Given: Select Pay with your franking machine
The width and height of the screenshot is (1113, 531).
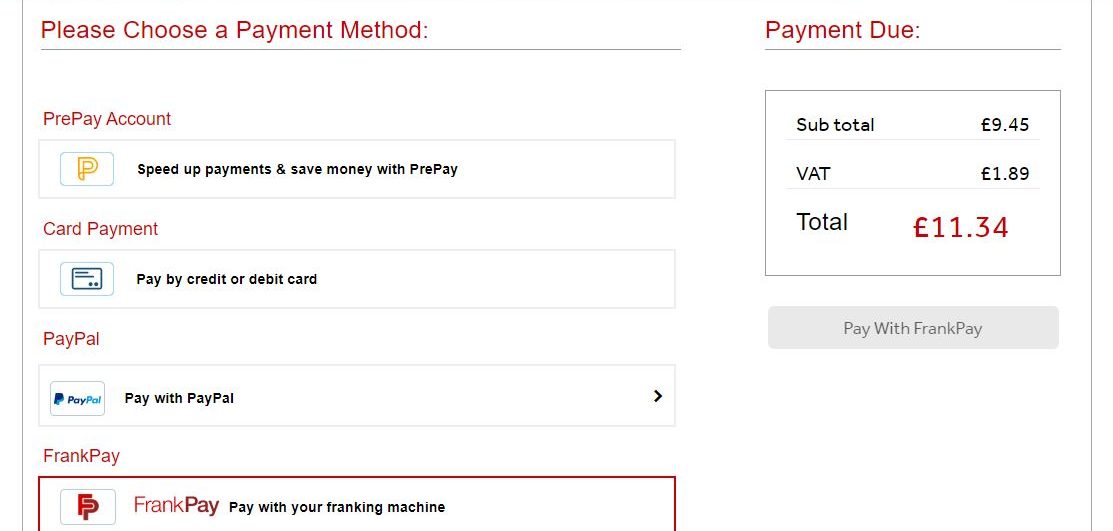Looking at the screenshot, I should point(357,504).
